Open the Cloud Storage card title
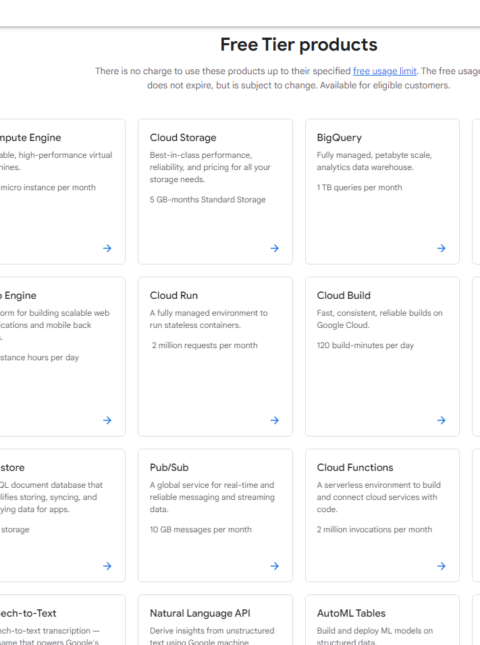Screen dimensions: 480x645 tap(183, 137)
